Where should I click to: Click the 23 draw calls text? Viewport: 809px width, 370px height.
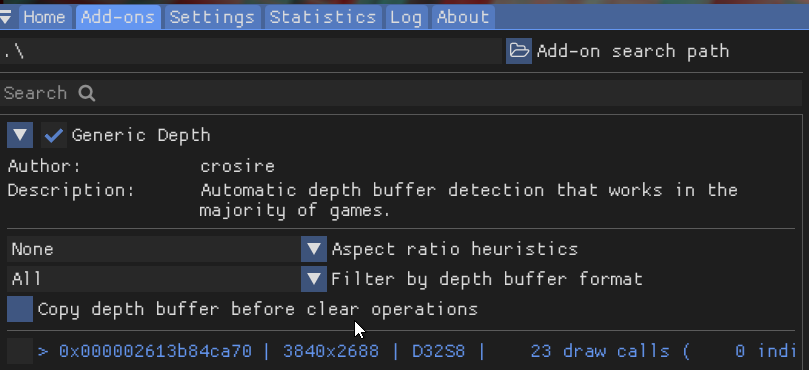coord(600,351)
